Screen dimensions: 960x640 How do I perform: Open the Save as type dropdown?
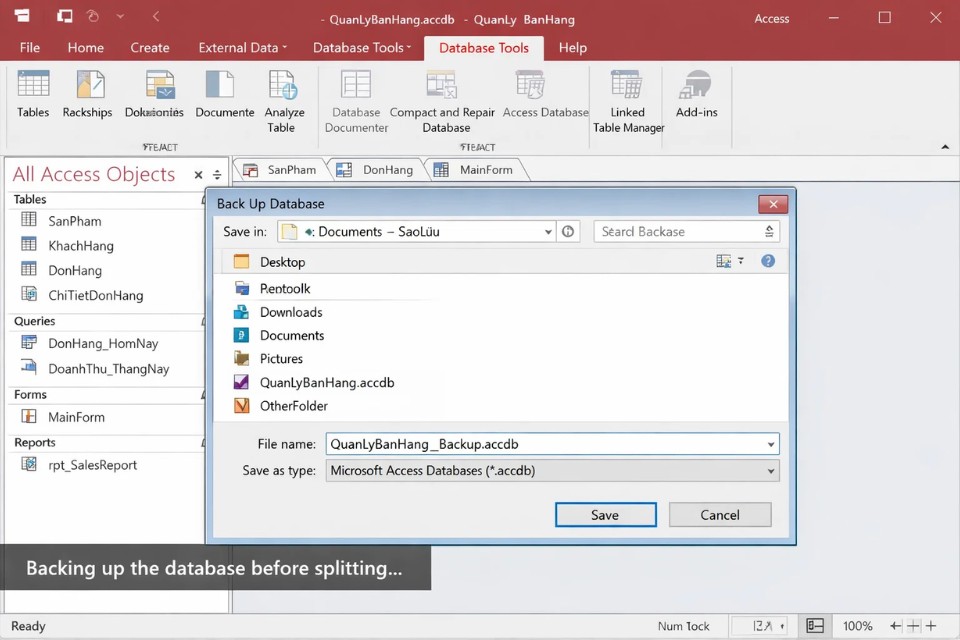[x=770, y=471]
